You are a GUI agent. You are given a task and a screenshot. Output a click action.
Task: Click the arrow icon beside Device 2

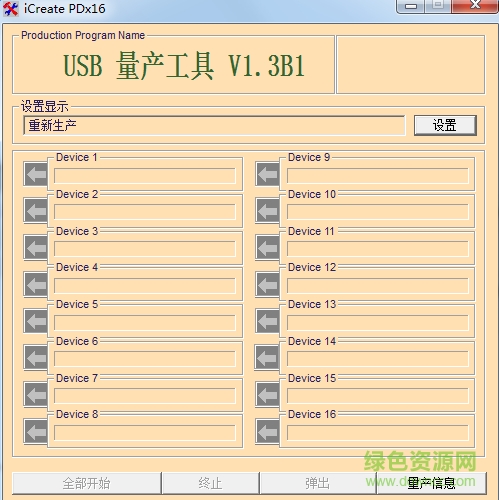click(36, 211)
